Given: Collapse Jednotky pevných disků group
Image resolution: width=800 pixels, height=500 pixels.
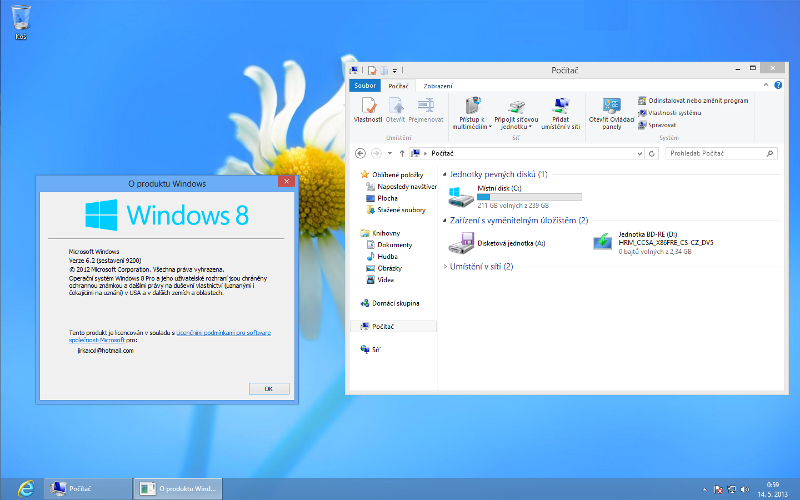Looking at the screenshot, I should tap(445, 174).
